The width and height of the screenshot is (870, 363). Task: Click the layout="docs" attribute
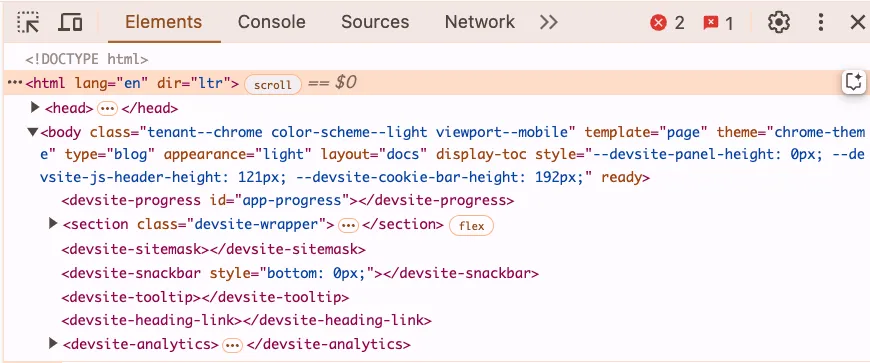[x=373, y=154]
